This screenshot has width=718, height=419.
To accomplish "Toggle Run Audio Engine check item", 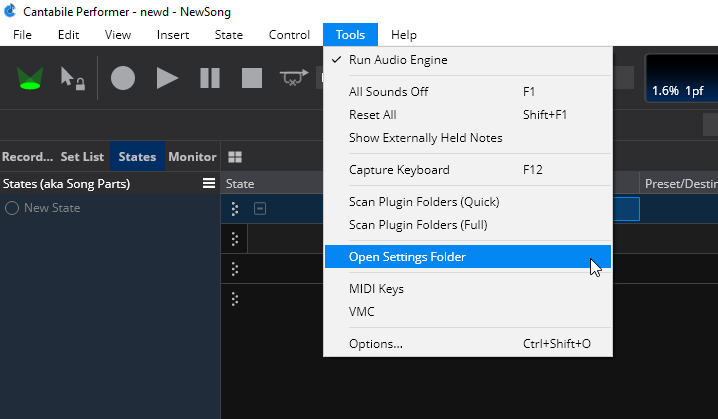I will click(x=468, y=60).
